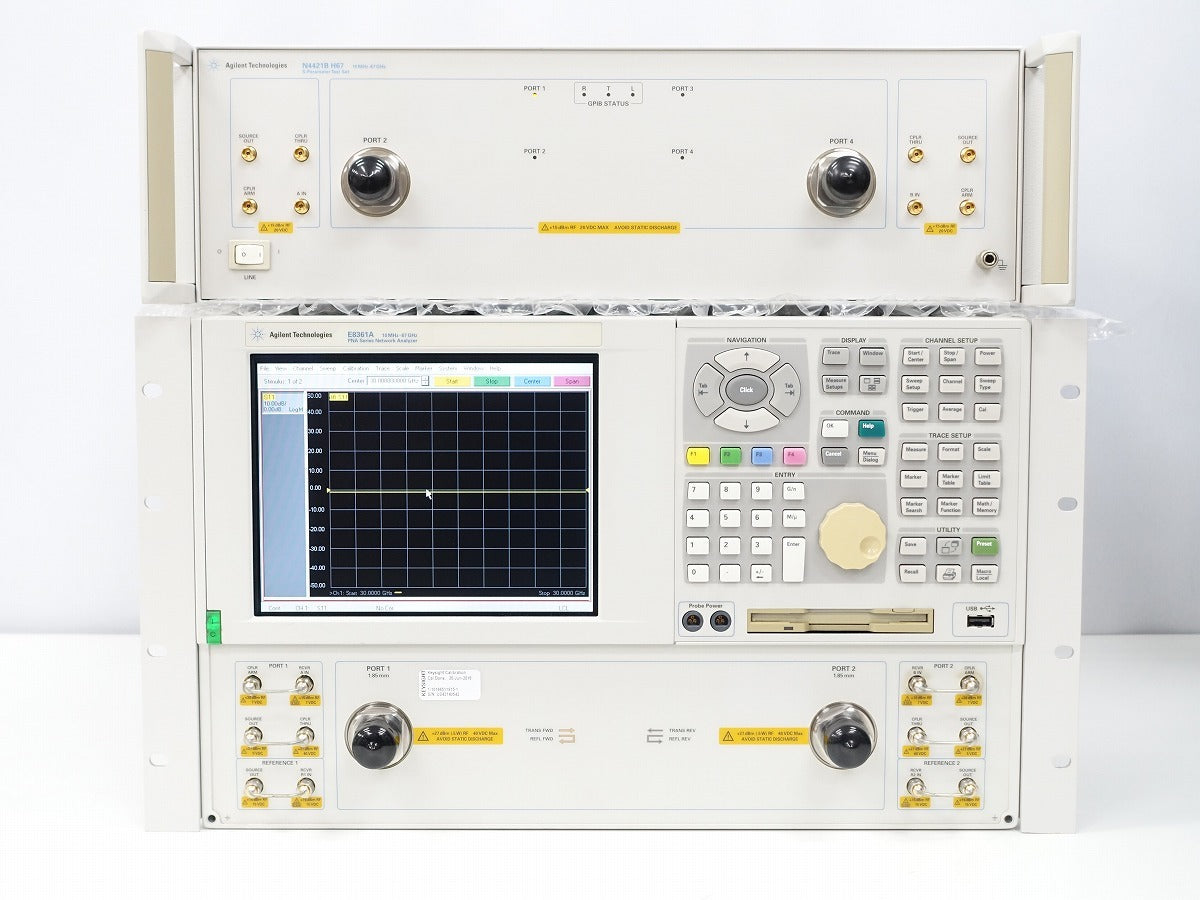Hit the Measure key in Trace Setup
The image size is (1200, 900).
914,451
